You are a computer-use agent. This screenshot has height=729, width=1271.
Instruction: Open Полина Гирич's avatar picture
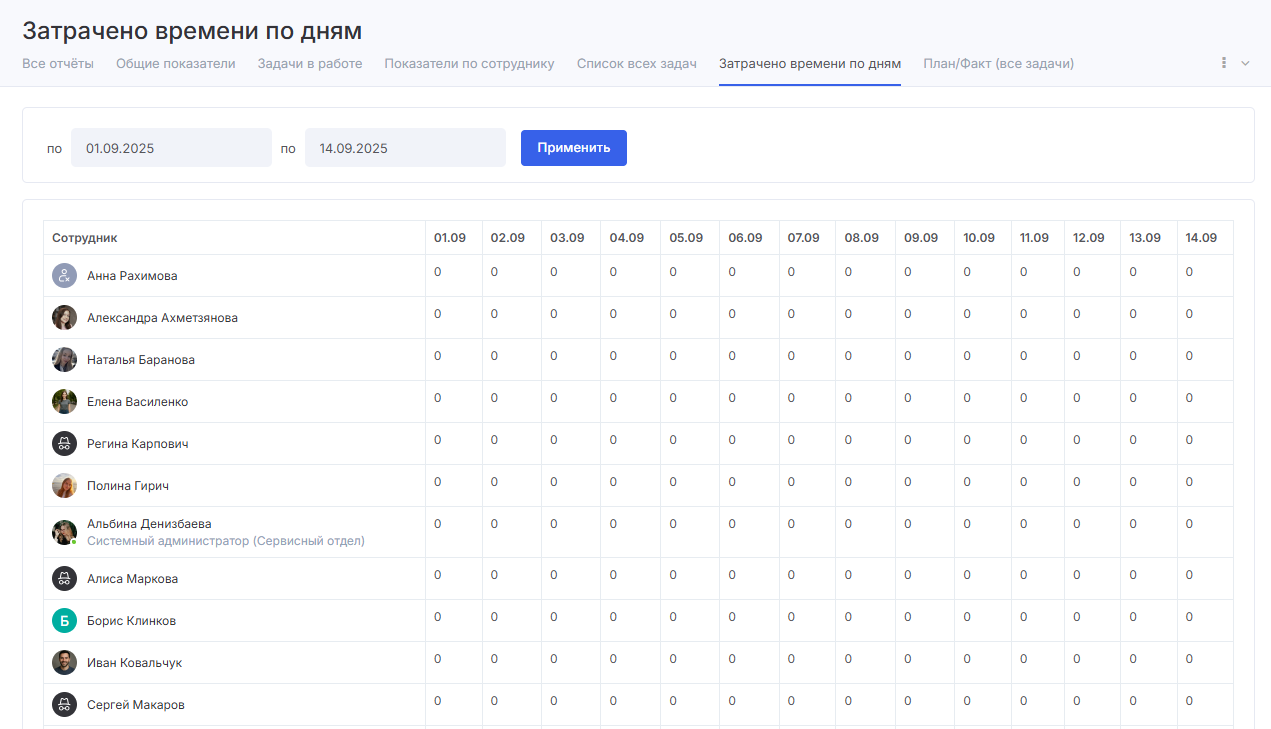pos(64,486)
